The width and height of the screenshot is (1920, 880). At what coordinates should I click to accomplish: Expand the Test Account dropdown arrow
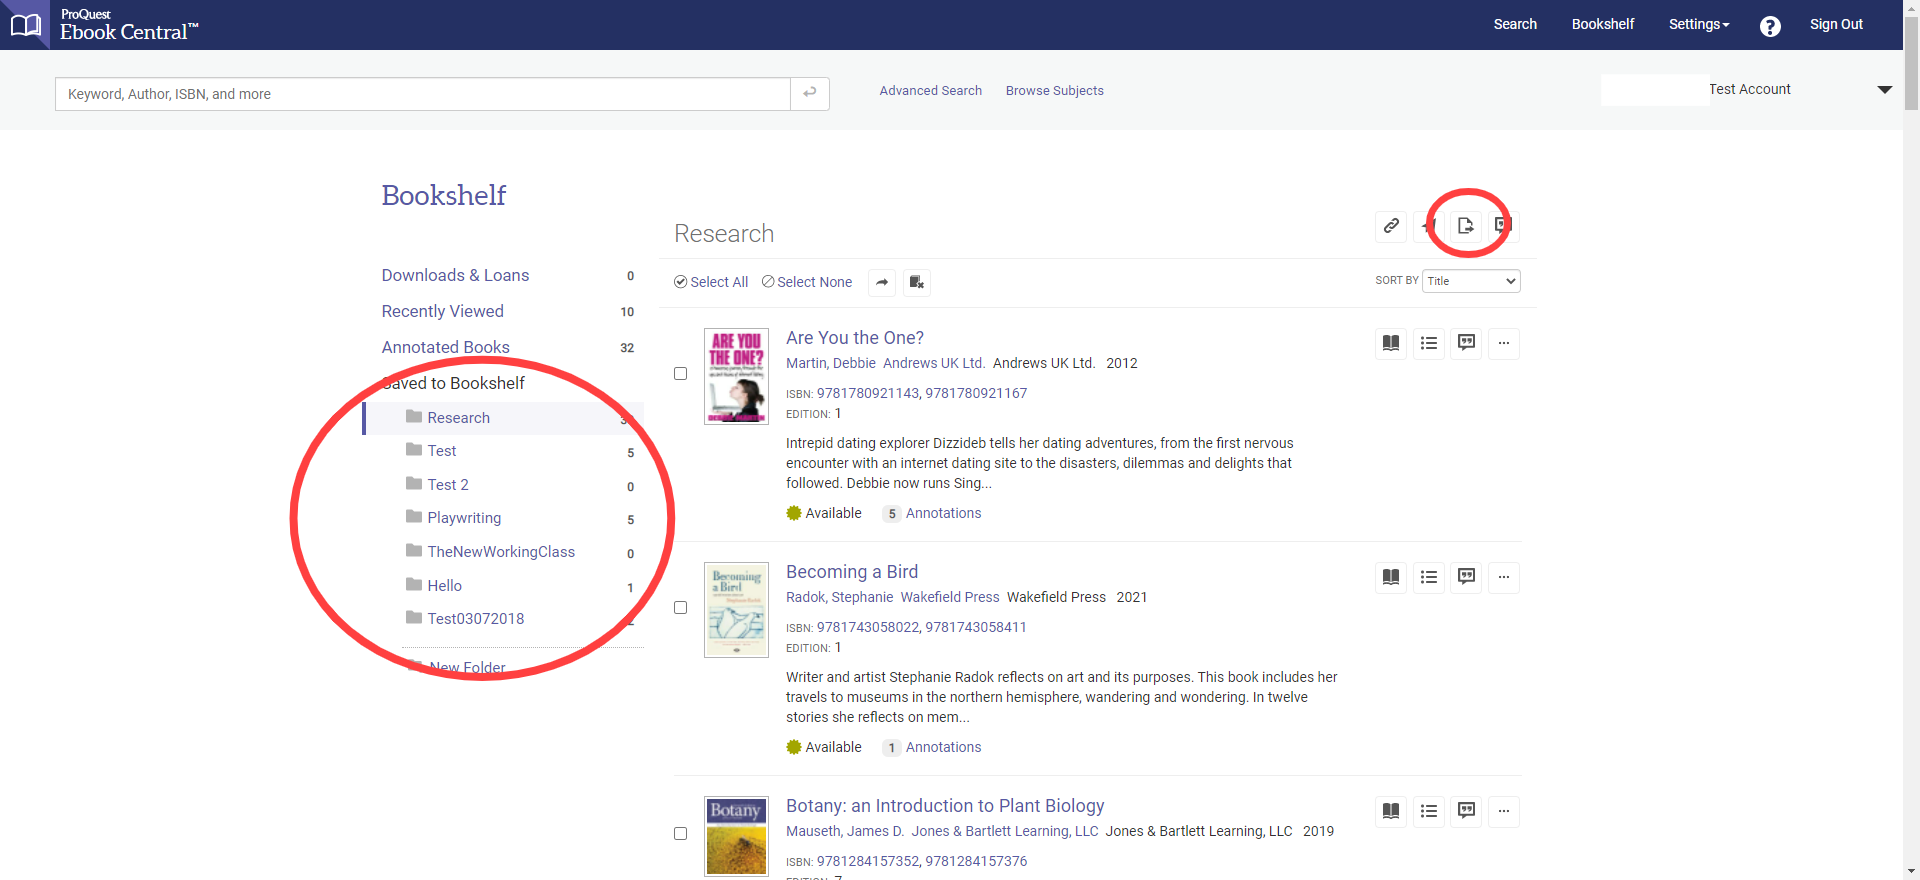[x=1885, y=90]
